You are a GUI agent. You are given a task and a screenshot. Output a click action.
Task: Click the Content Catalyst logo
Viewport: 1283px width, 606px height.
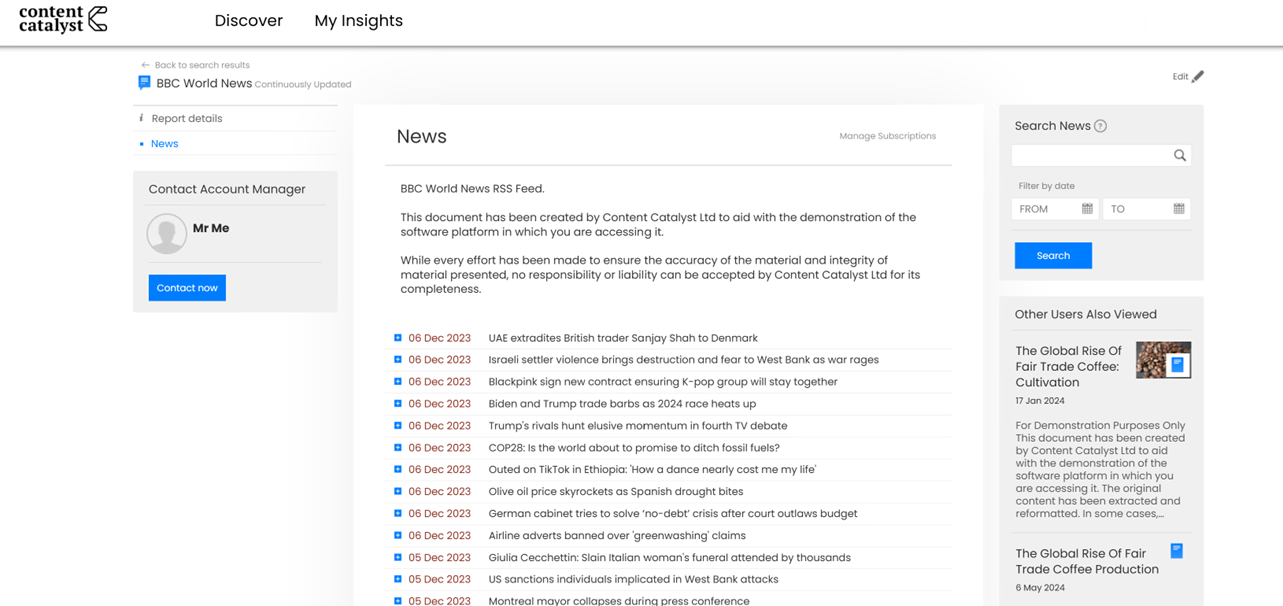(x=63, y=19)
